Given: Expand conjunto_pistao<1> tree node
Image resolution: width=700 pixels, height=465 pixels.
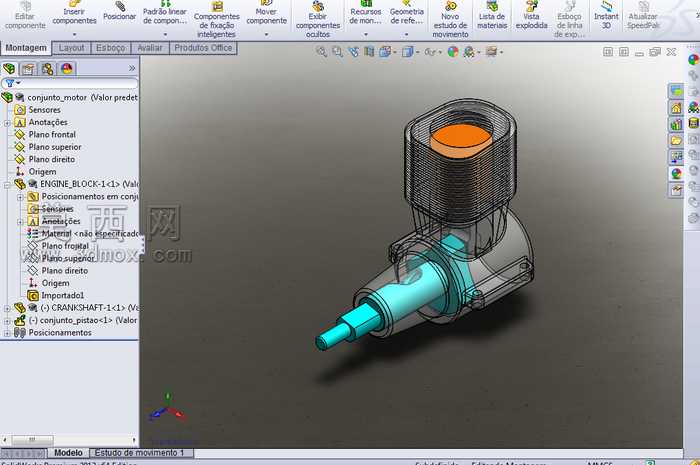Looking at the screenshot, I should (7, 320).
